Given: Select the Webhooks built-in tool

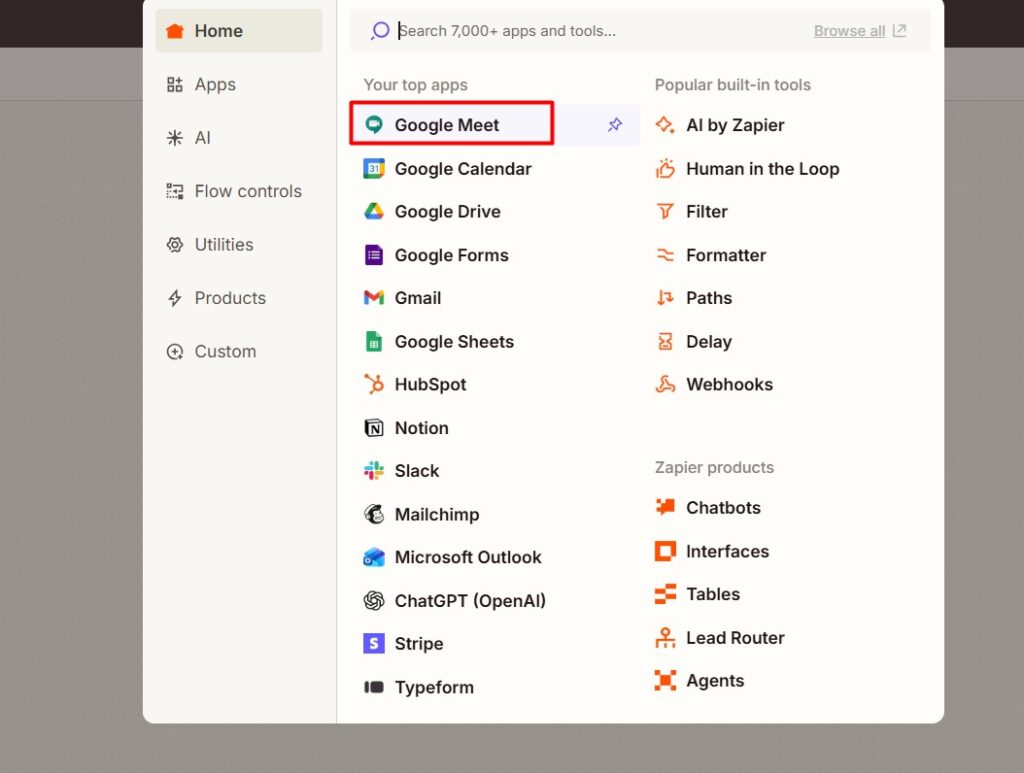Looking at the screenshot, I should click(x=730, y=384).
